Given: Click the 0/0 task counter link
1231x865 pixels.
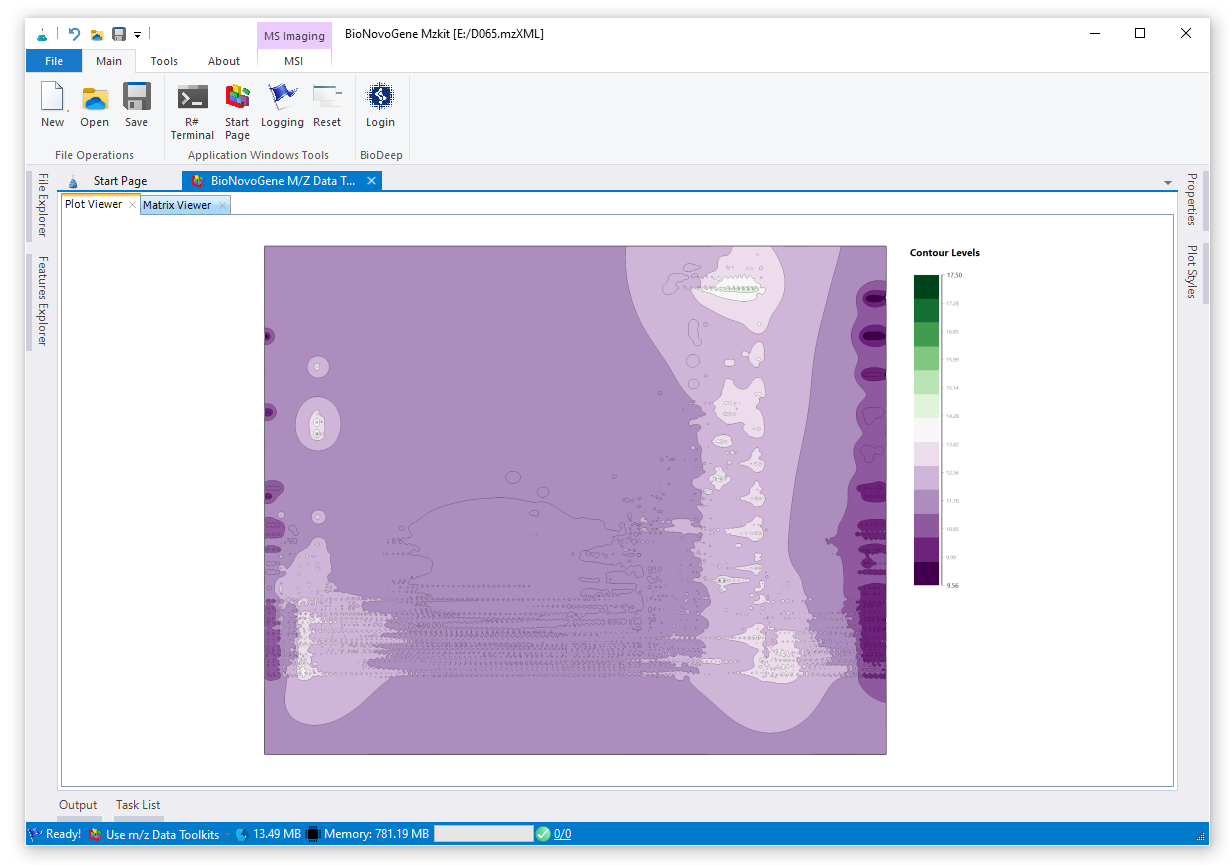Looking at the screenshot, I should tap(562, 834).
